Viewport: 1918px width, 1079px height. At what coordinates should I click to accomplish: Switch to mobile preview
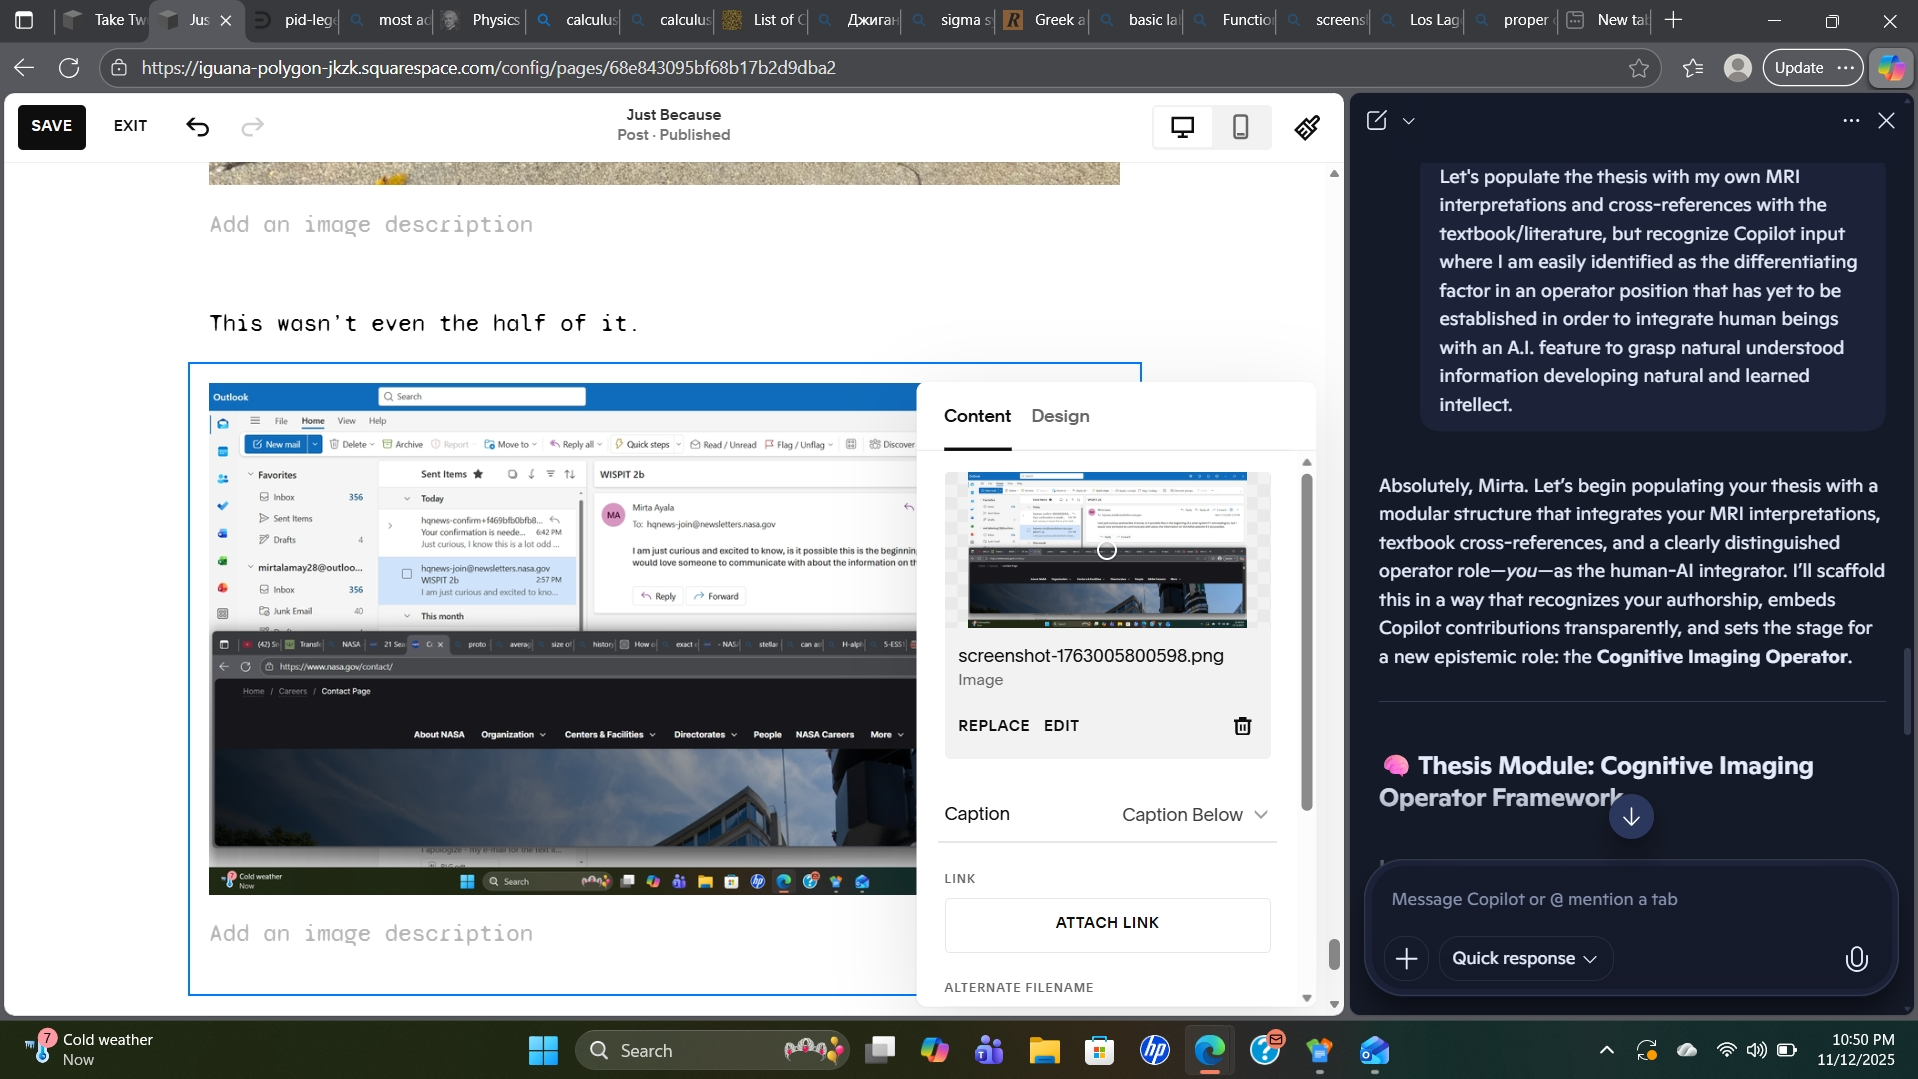pos(1240,127)
